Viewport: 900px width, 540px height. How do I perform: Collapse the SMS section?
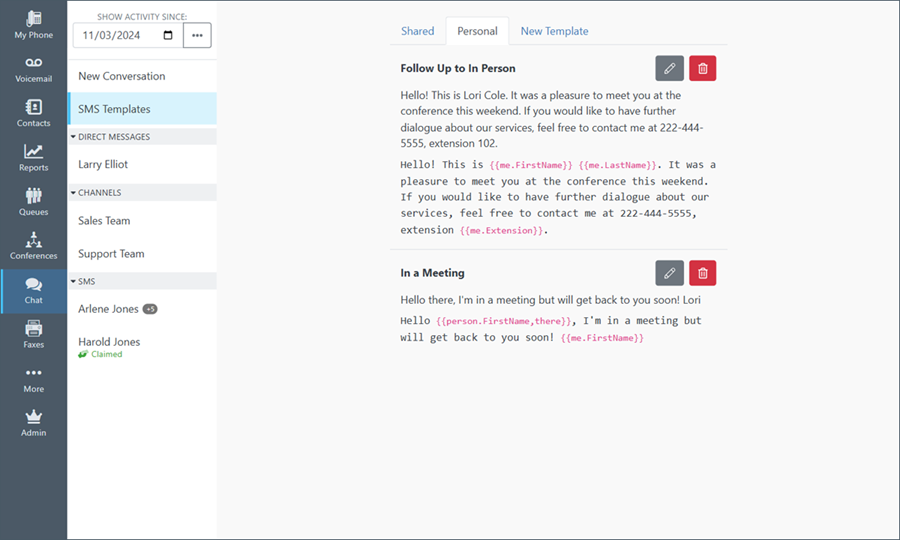click(x=73, y=281)
